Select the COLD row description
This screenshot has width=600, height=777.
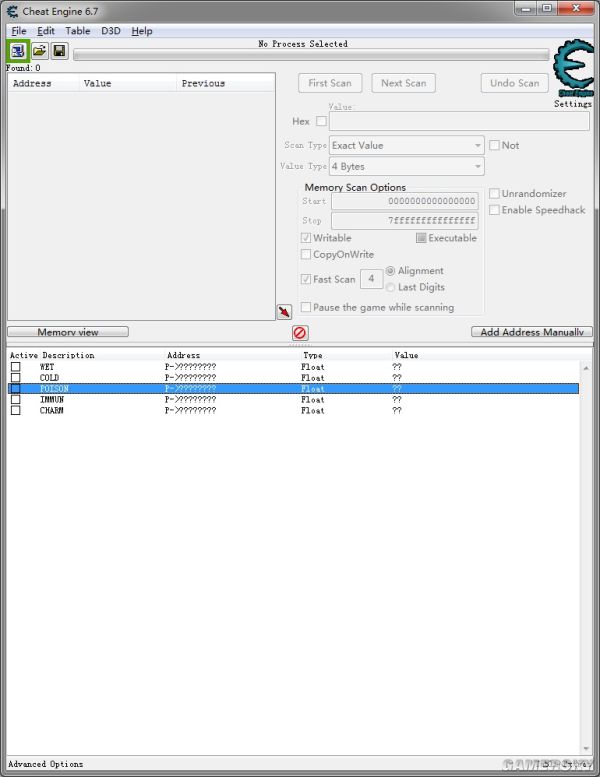coord(49,378)
